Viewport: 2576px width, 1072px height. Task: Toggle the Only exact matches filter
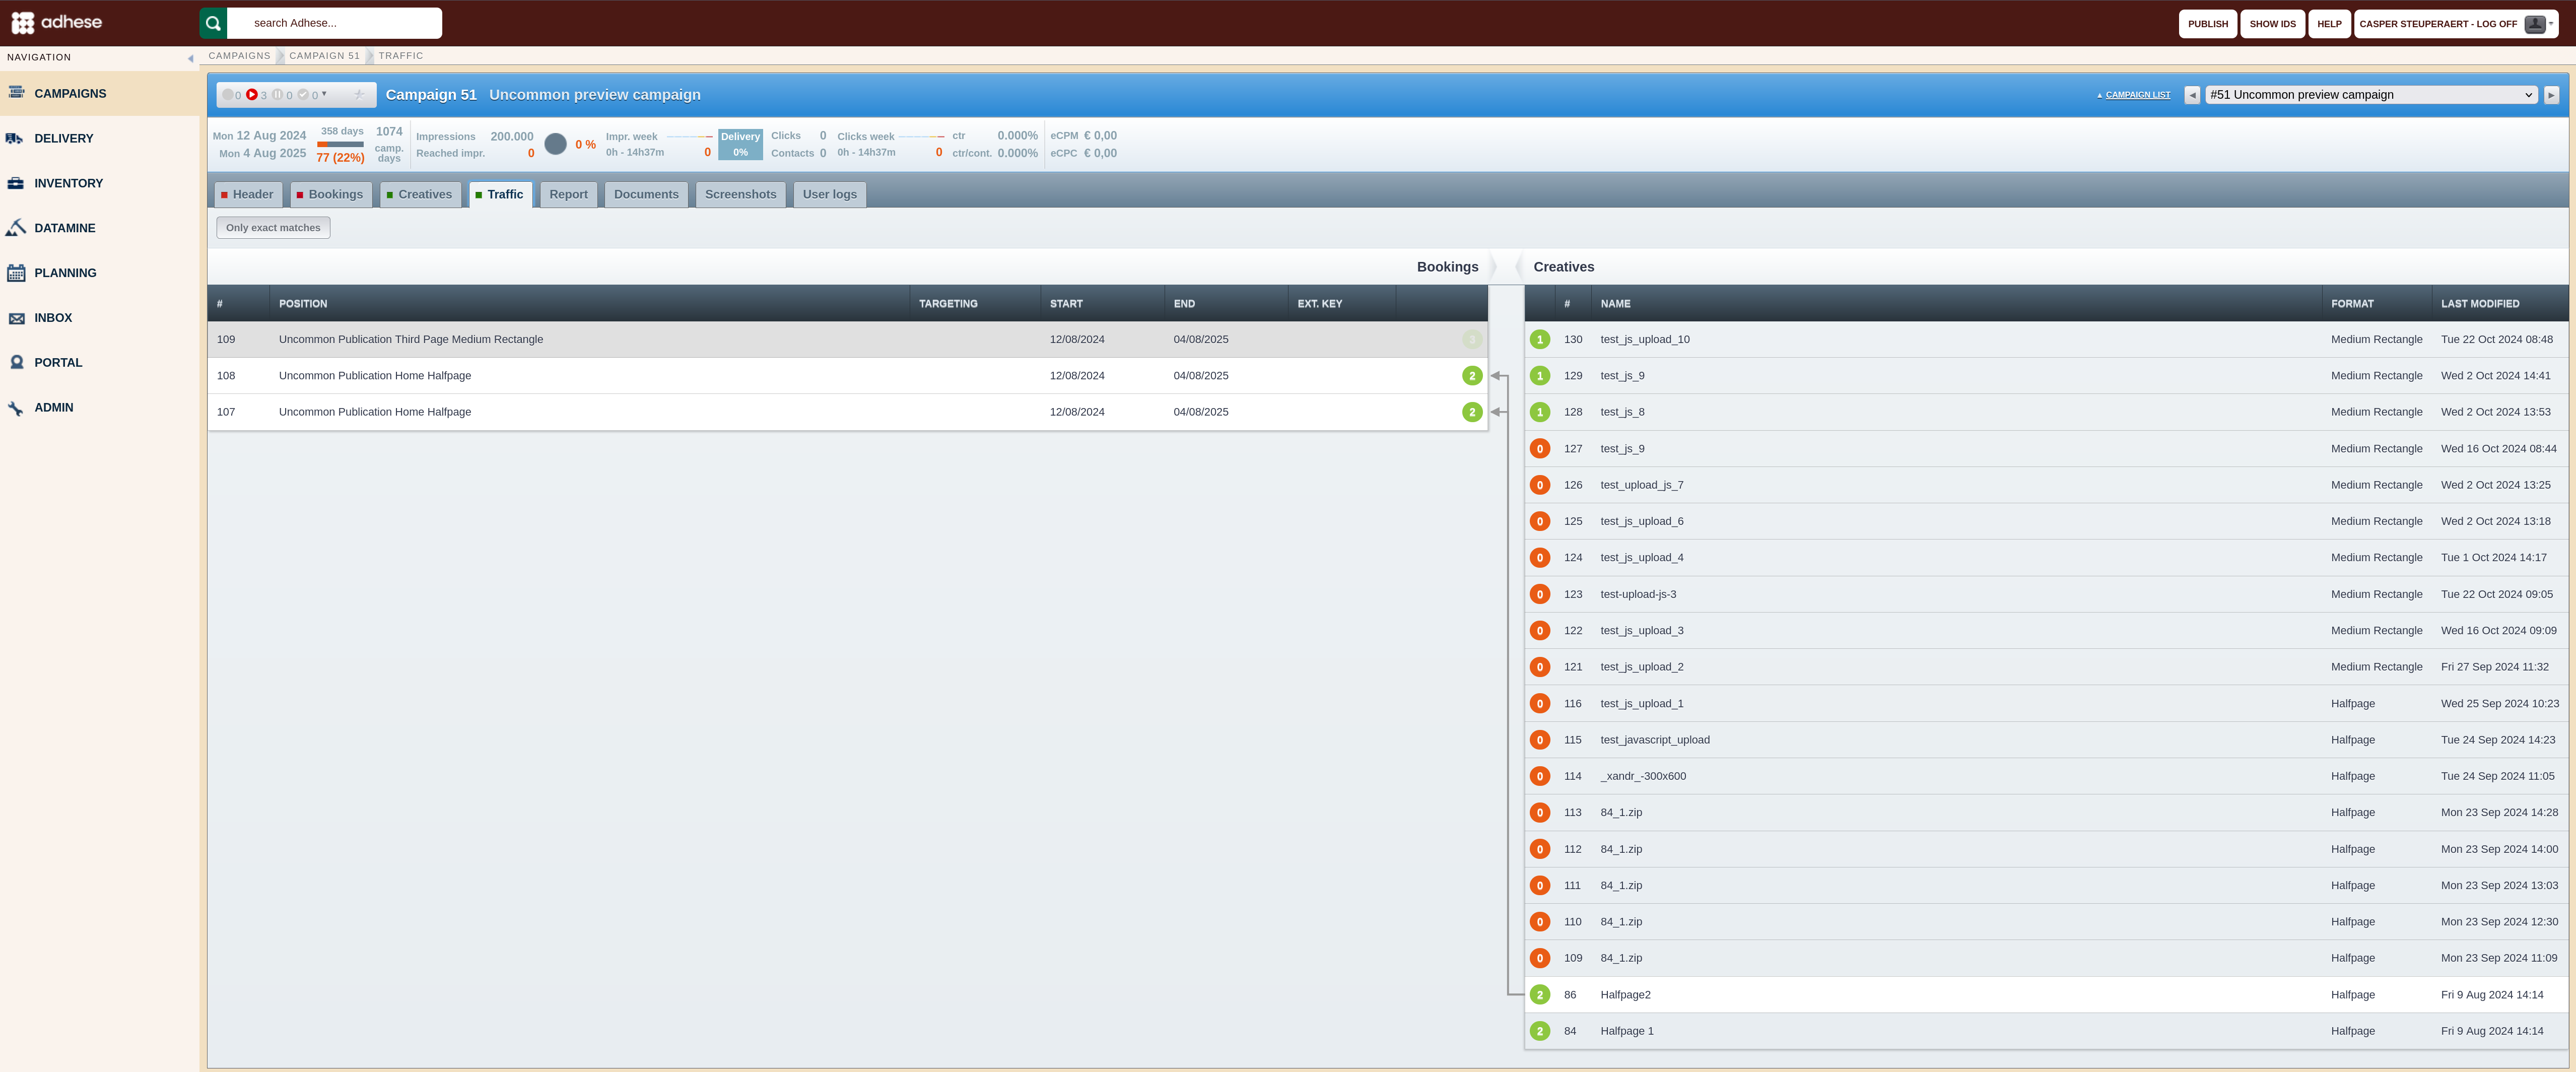pyautogui.click(x=273, y=228)
